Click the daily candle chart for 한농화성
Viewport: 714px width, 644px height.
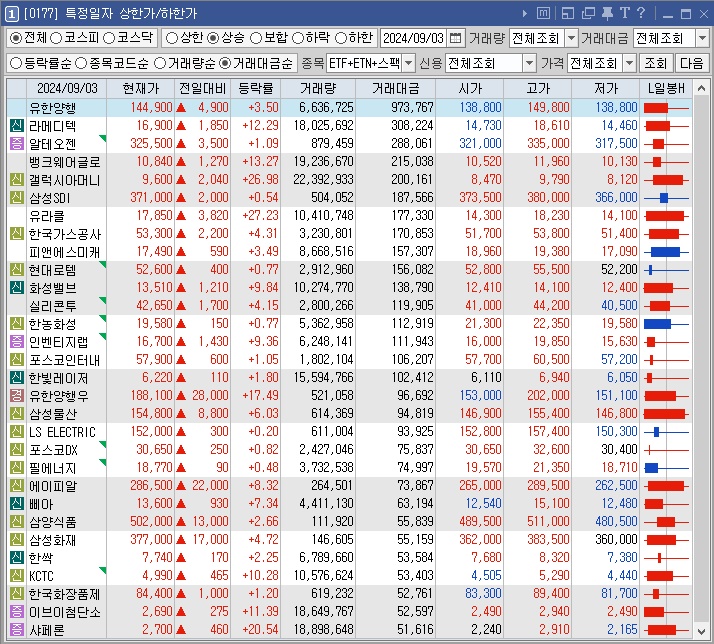coord(666,324)
